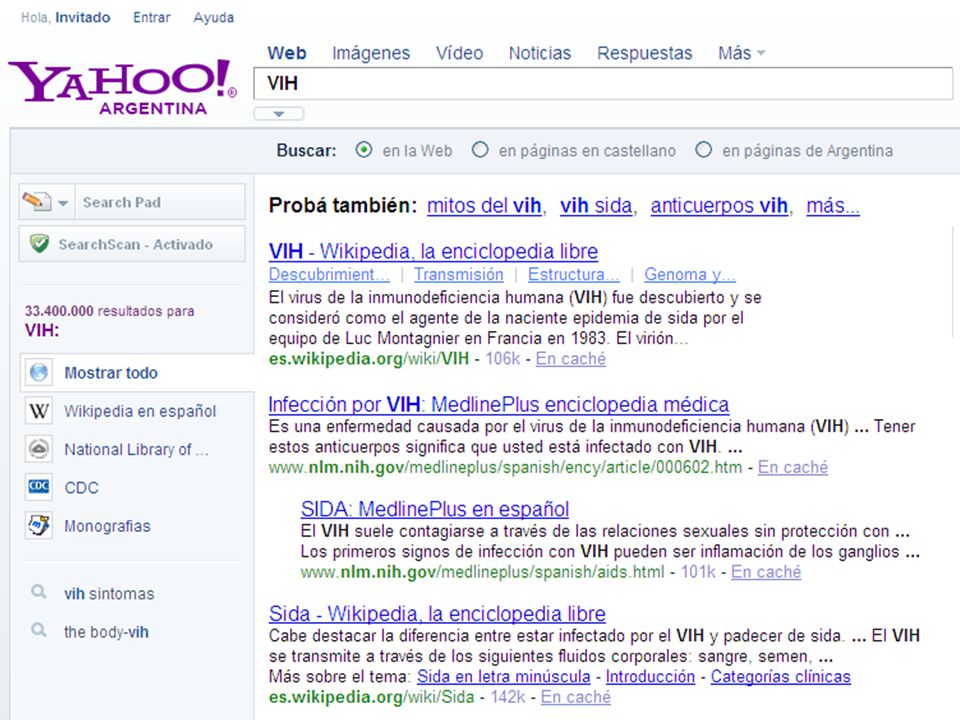Open En caché for es.wikipedia.org/wiki/VIH

tap(571, 359)
